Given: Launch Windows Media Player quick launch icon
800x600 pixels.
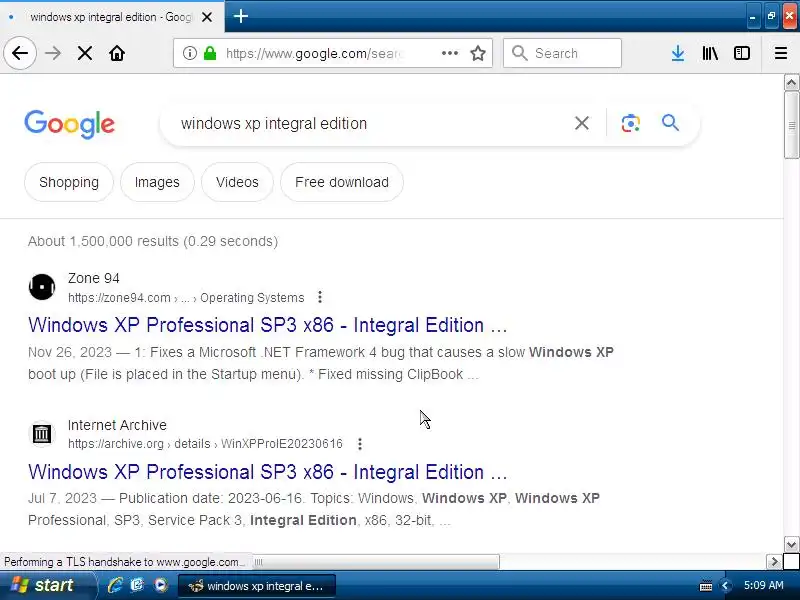Looking at the screenshot, I should click(x=160, y=585).
